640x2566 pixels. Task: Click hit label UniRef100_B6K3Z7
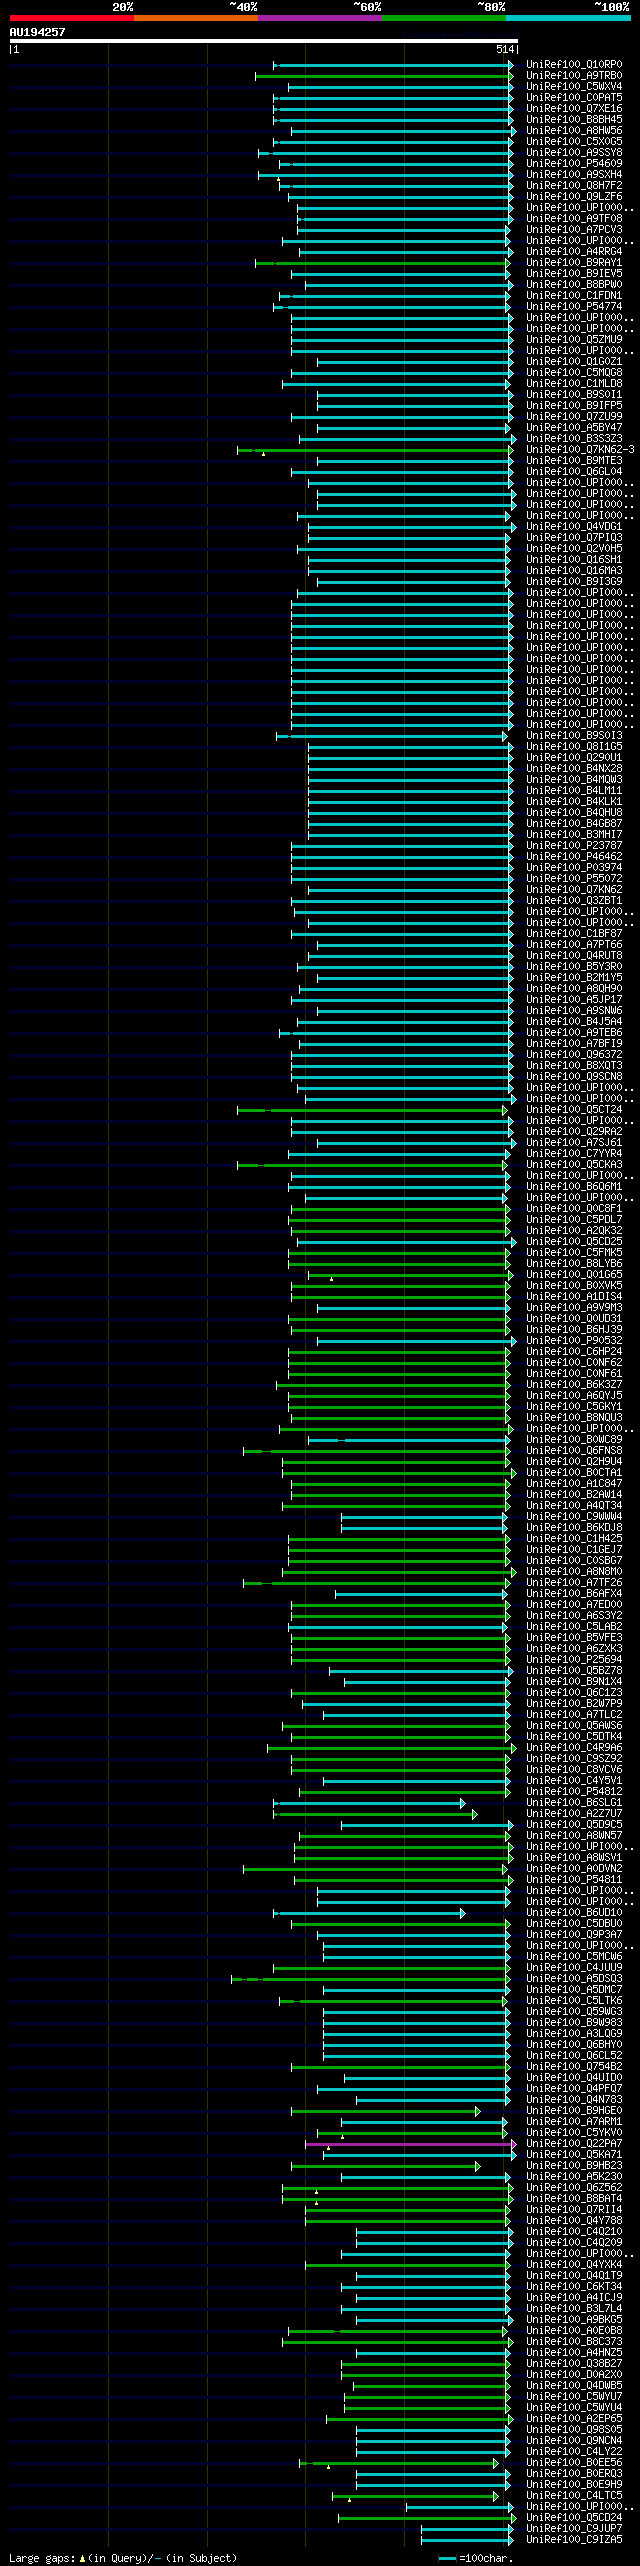(574, 1385)
